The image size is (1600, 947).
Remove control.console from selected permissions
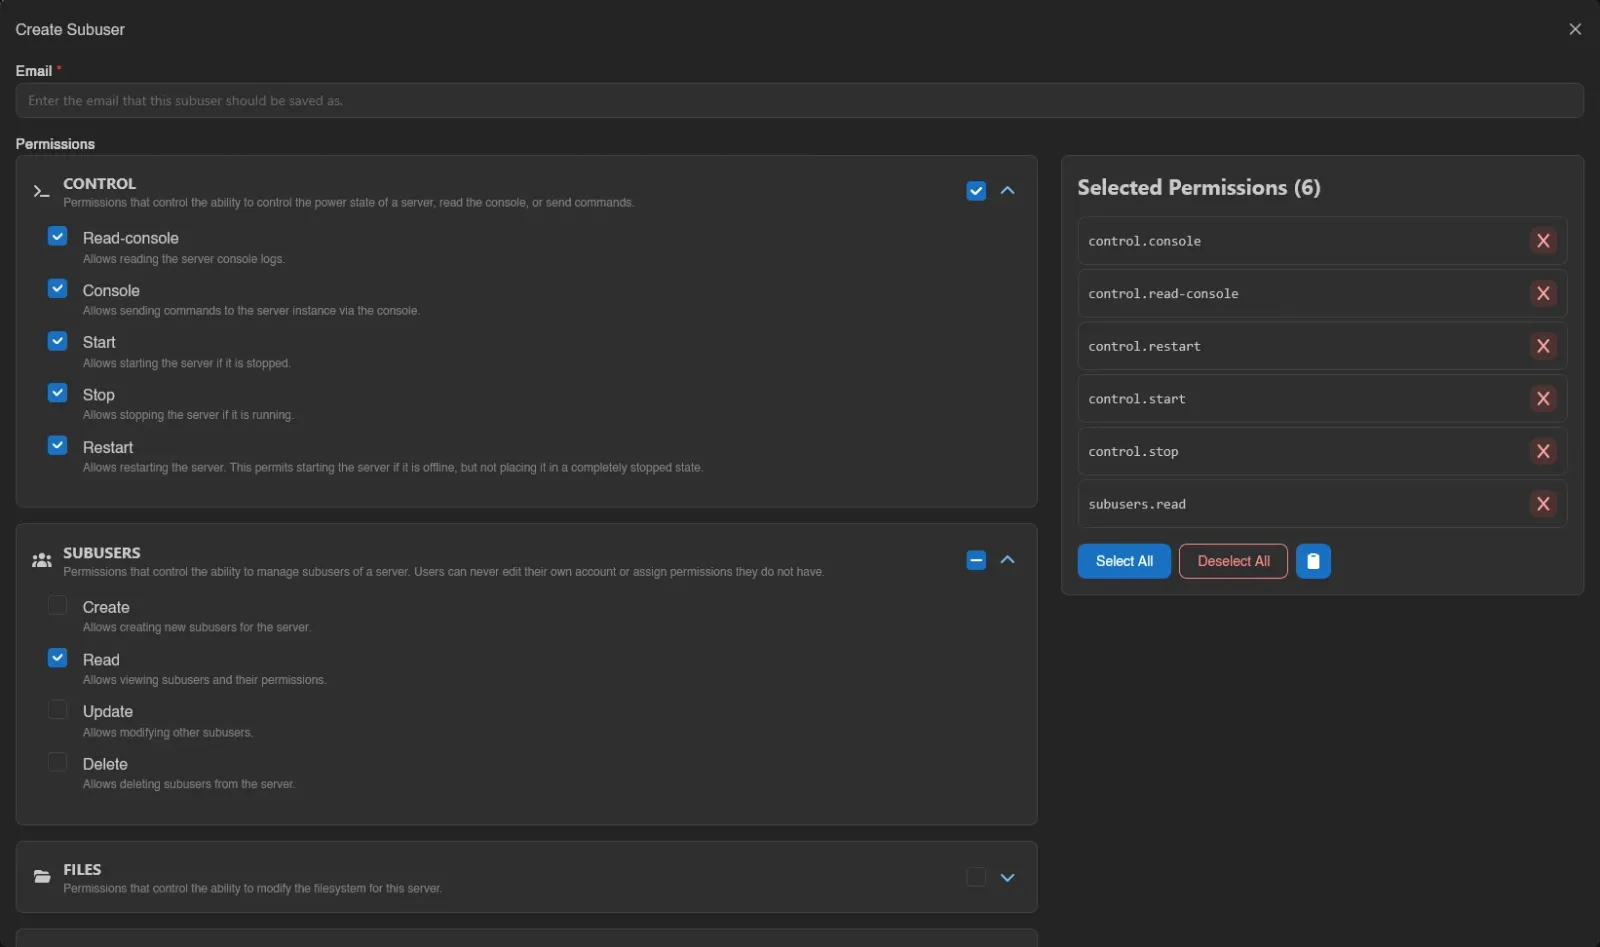pyautogui.click(x=1543, y=241)
